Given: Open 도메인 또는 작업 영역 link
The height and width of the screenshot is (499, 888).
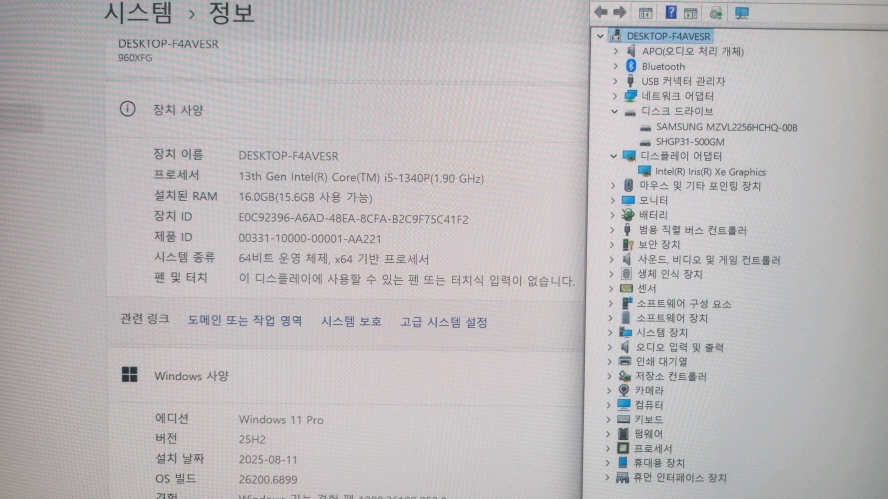Looking at the screenshot, I should (x=245, y=321).
